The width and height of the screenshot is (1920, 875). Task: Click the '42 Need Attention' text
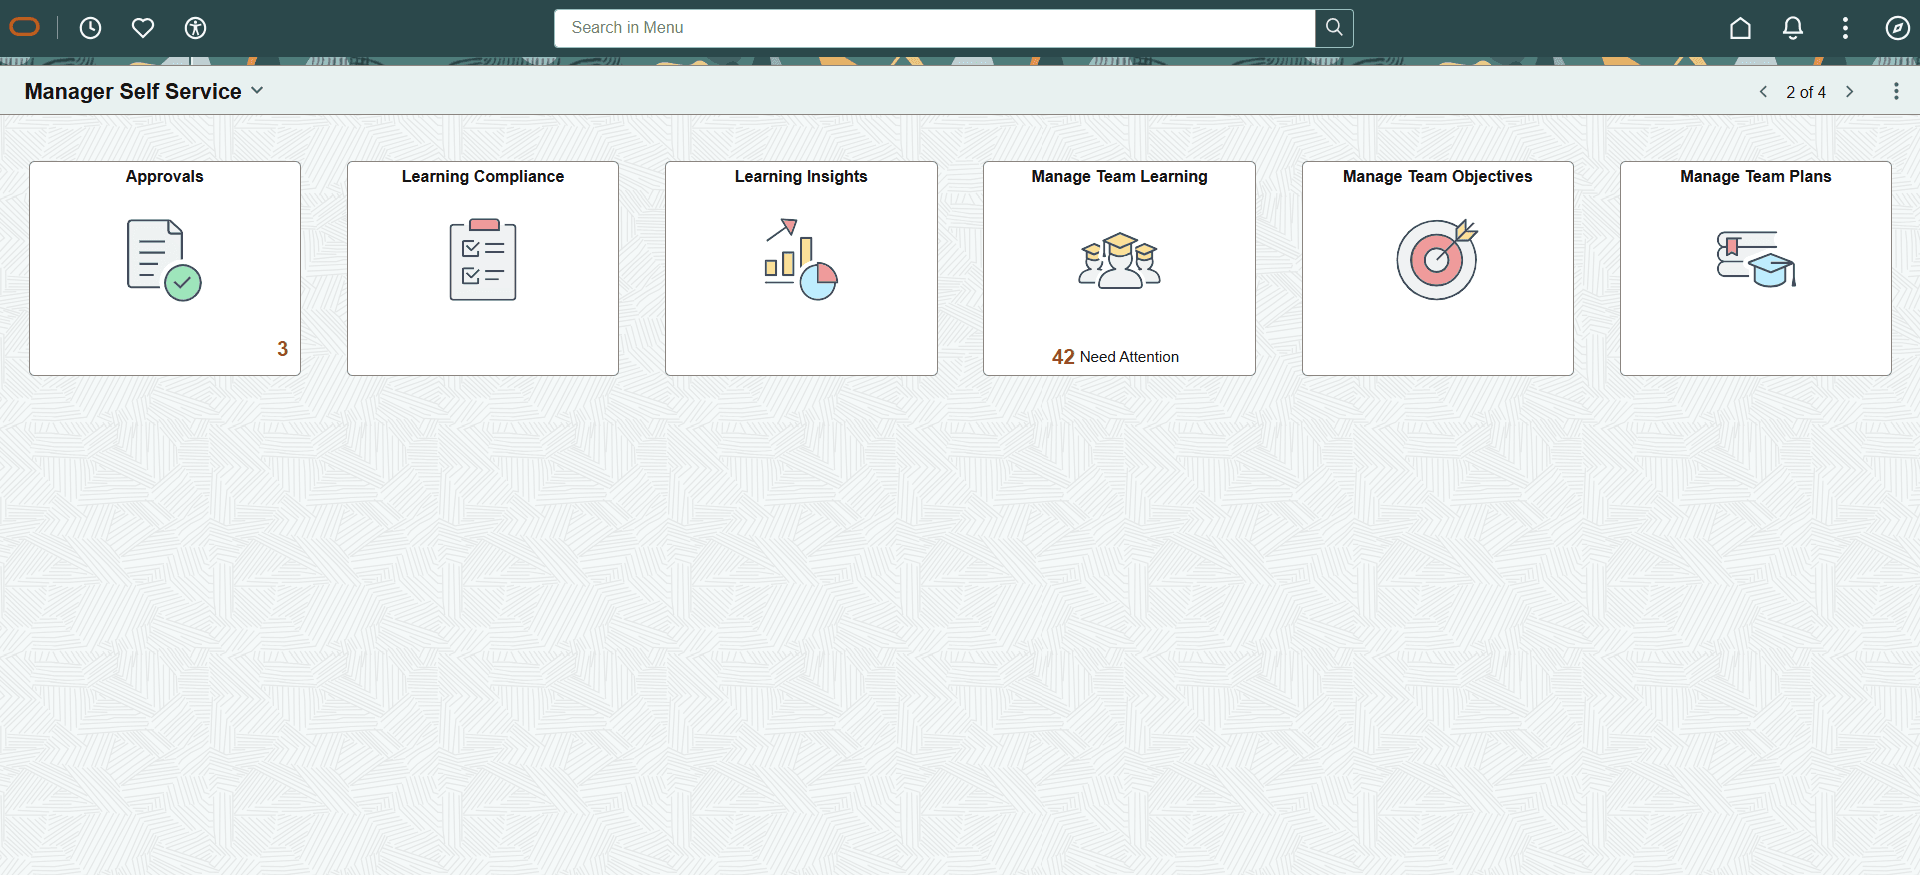[x=1115, y=357]
